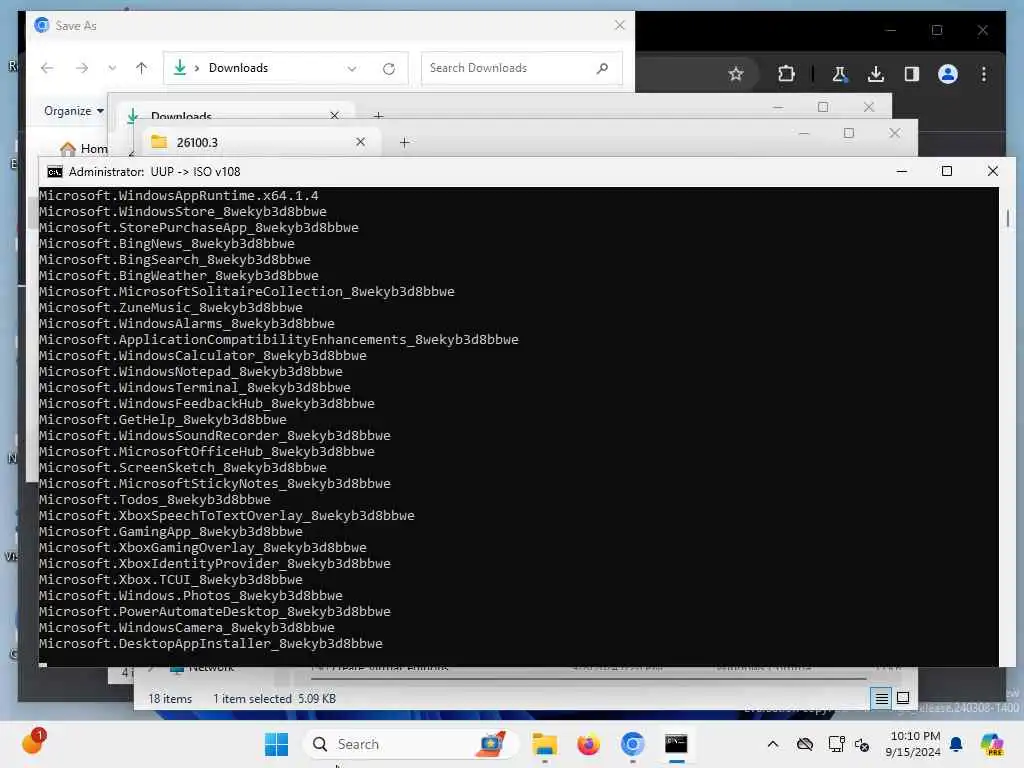
Task: Select Home in the Save As sidebar
Action: (x=84, y=149)
